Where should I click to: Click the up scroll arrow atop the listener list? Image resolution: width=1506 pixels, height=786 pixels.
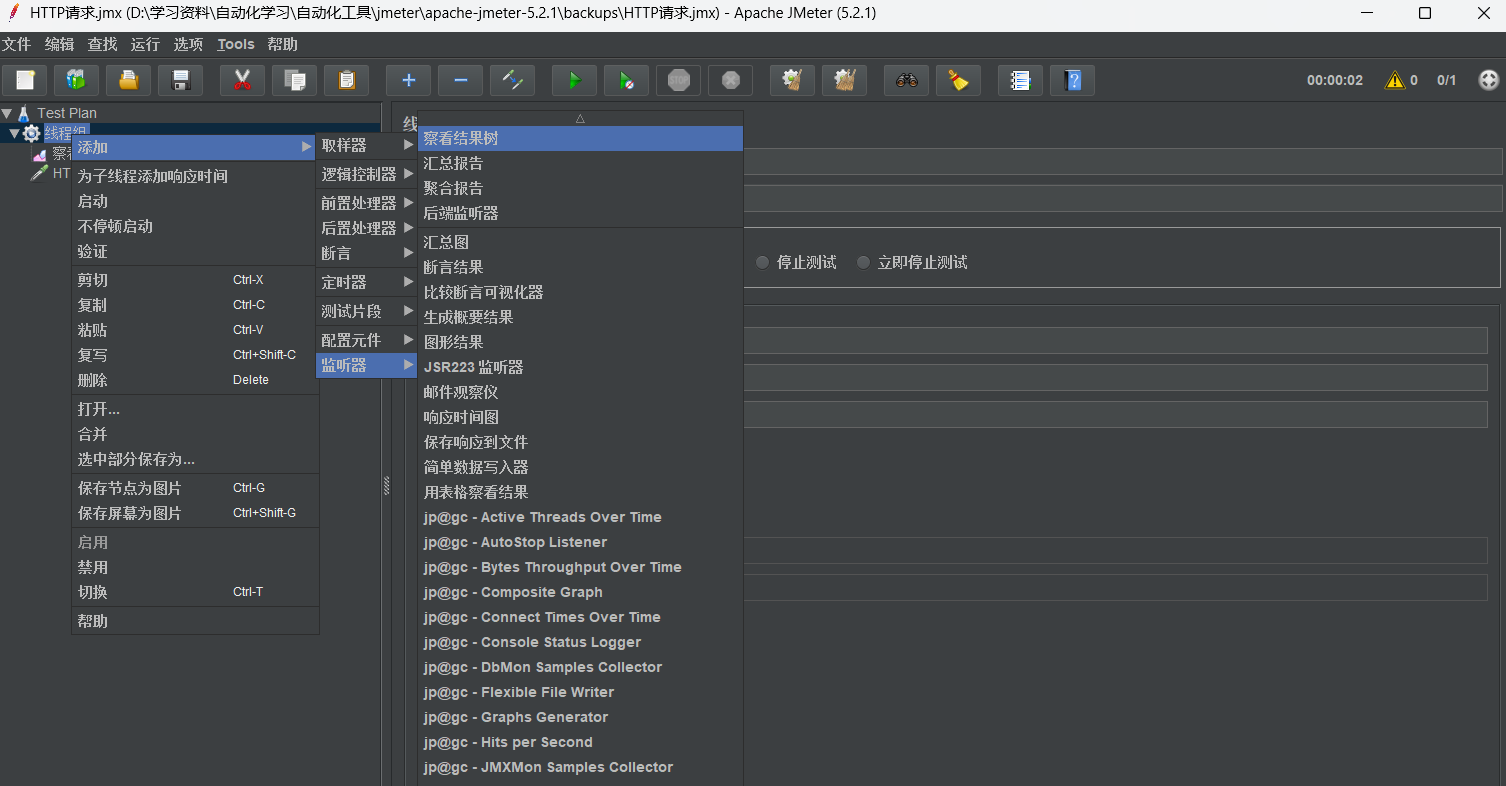click(x=580, y=118)
